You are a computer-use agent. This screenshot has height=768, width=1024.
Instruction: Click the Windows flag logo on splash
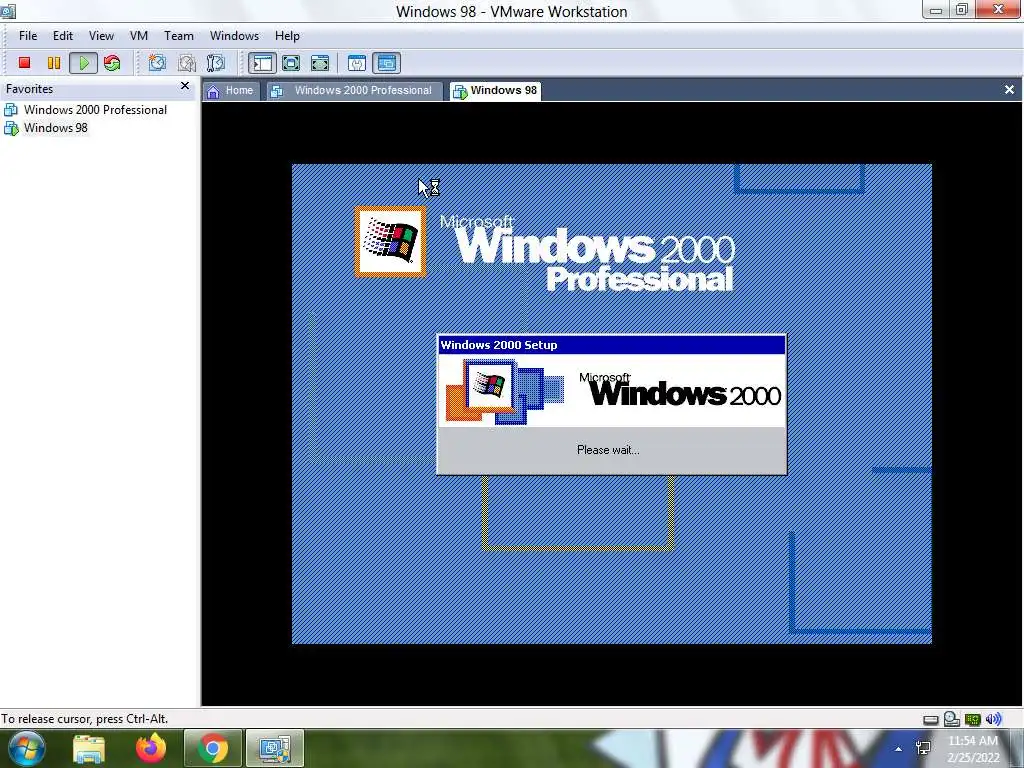coord(390,242)
